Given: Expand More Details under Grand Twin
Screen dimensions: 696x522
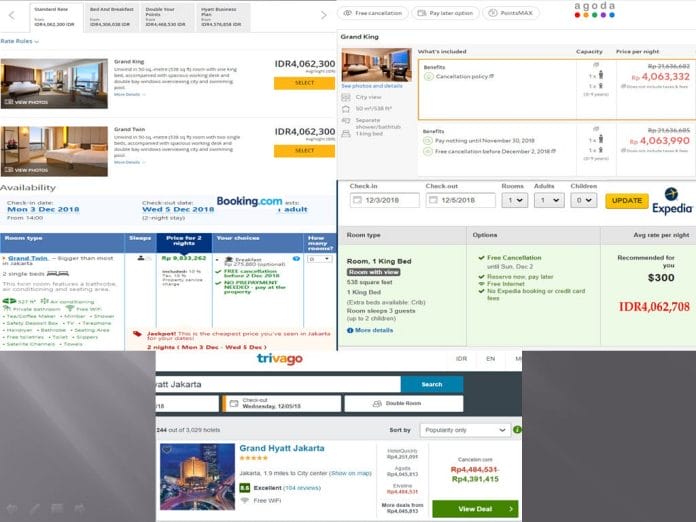Looking at the screenshot, I should pyautogui.click(x=129, y=162).
